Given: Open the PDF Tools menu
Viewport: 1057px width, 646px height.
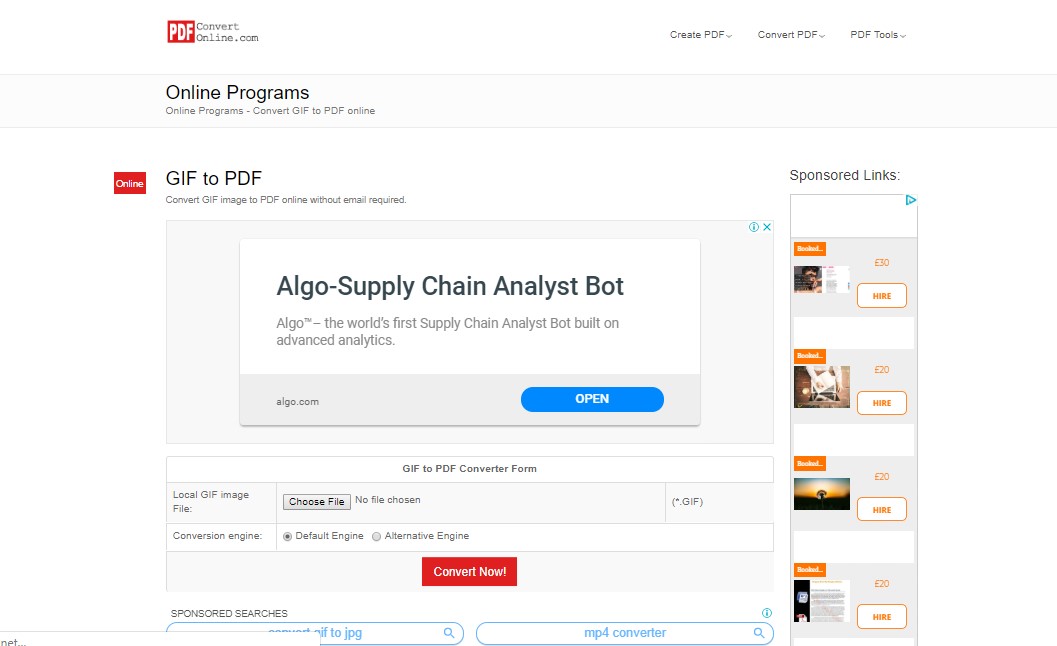Looking at the screenshot, I should tap(878, 34).
